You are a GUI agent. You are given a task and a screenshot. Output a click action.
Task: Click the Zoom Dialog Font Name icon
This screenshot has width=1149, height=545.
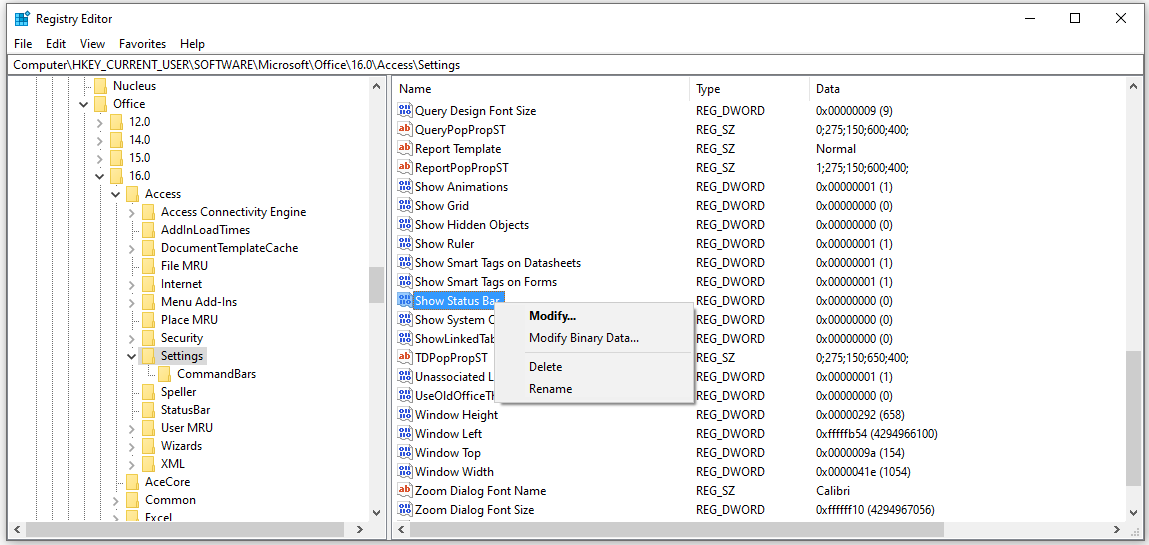pos(405,491)
